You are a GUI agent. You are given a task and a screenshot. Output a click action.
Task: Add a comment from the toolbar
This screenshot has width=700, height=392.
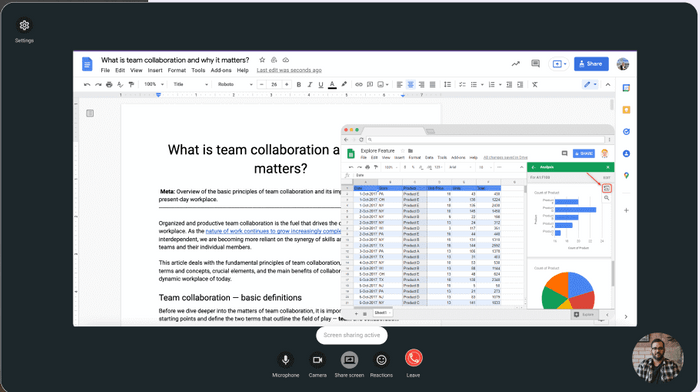[370, 84]
